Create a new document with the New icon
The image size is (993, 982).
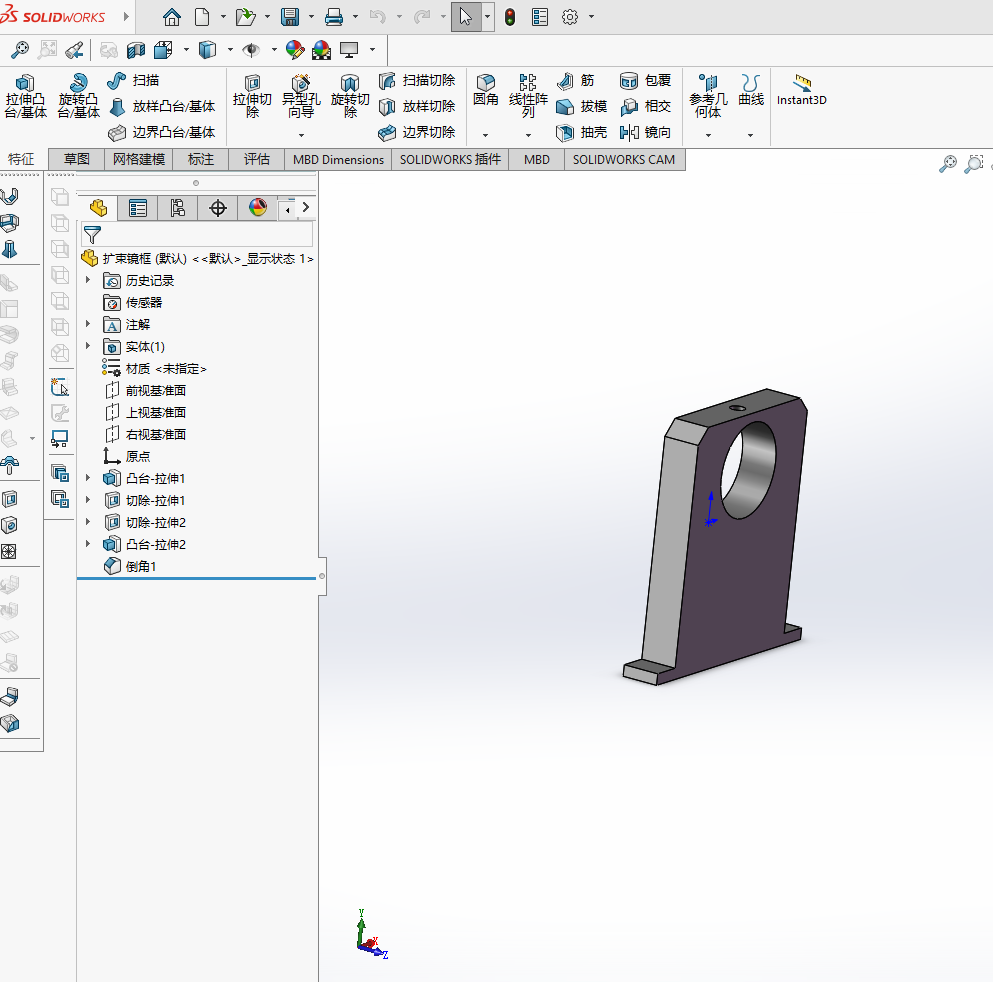[x=202, y=17]
